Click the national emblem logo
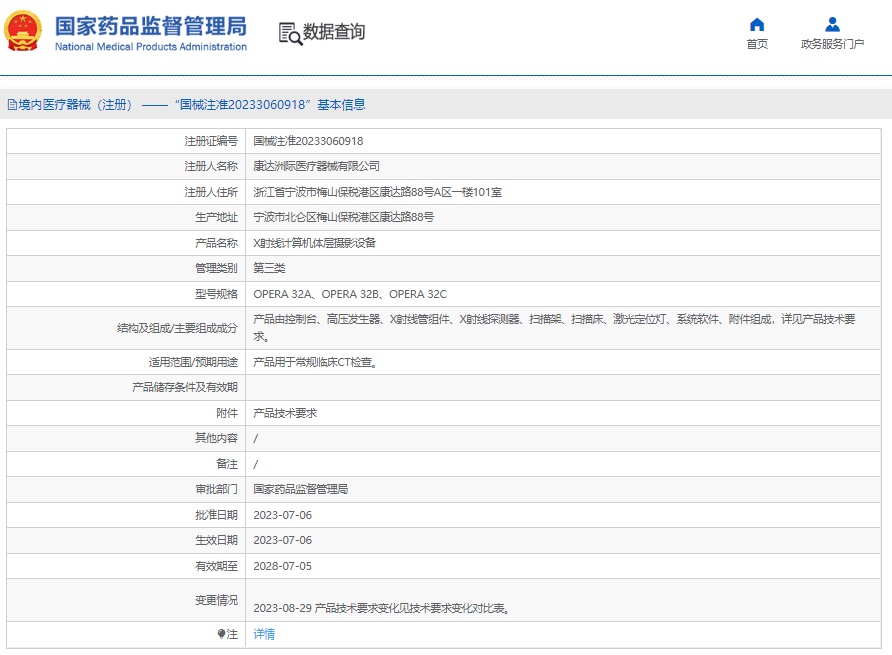 23,31
